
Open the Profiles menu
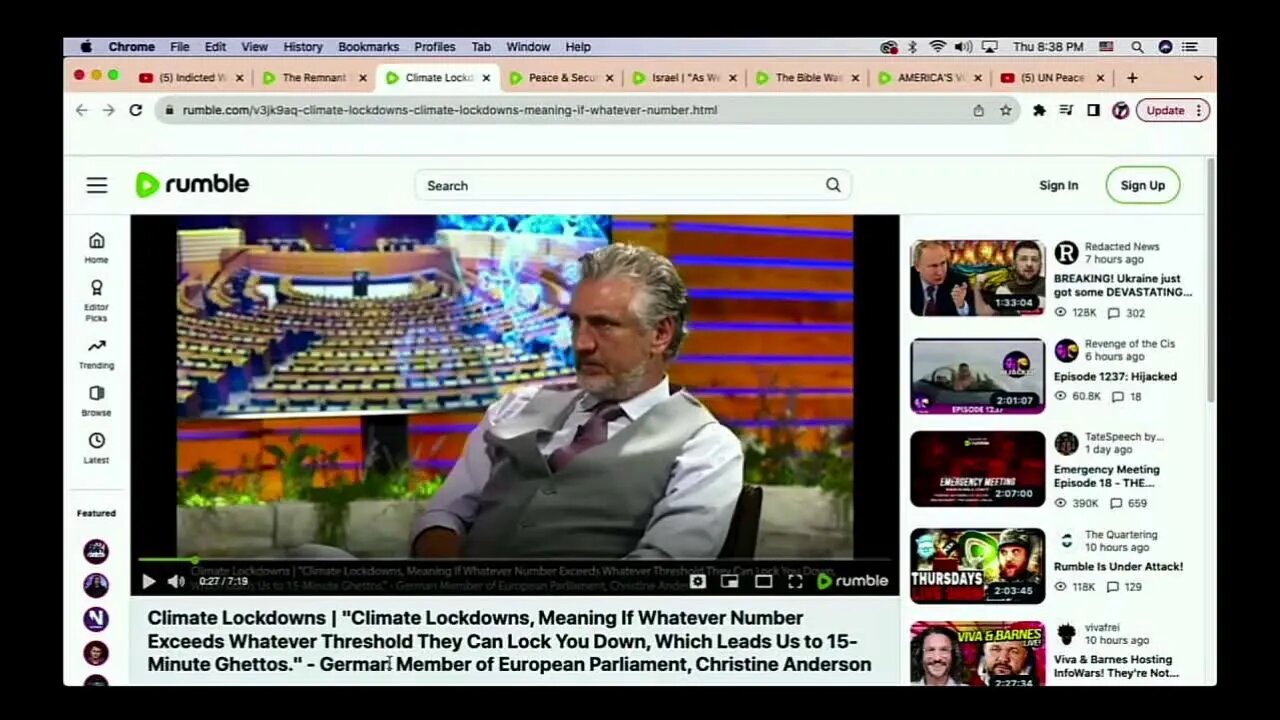(435, 47)
